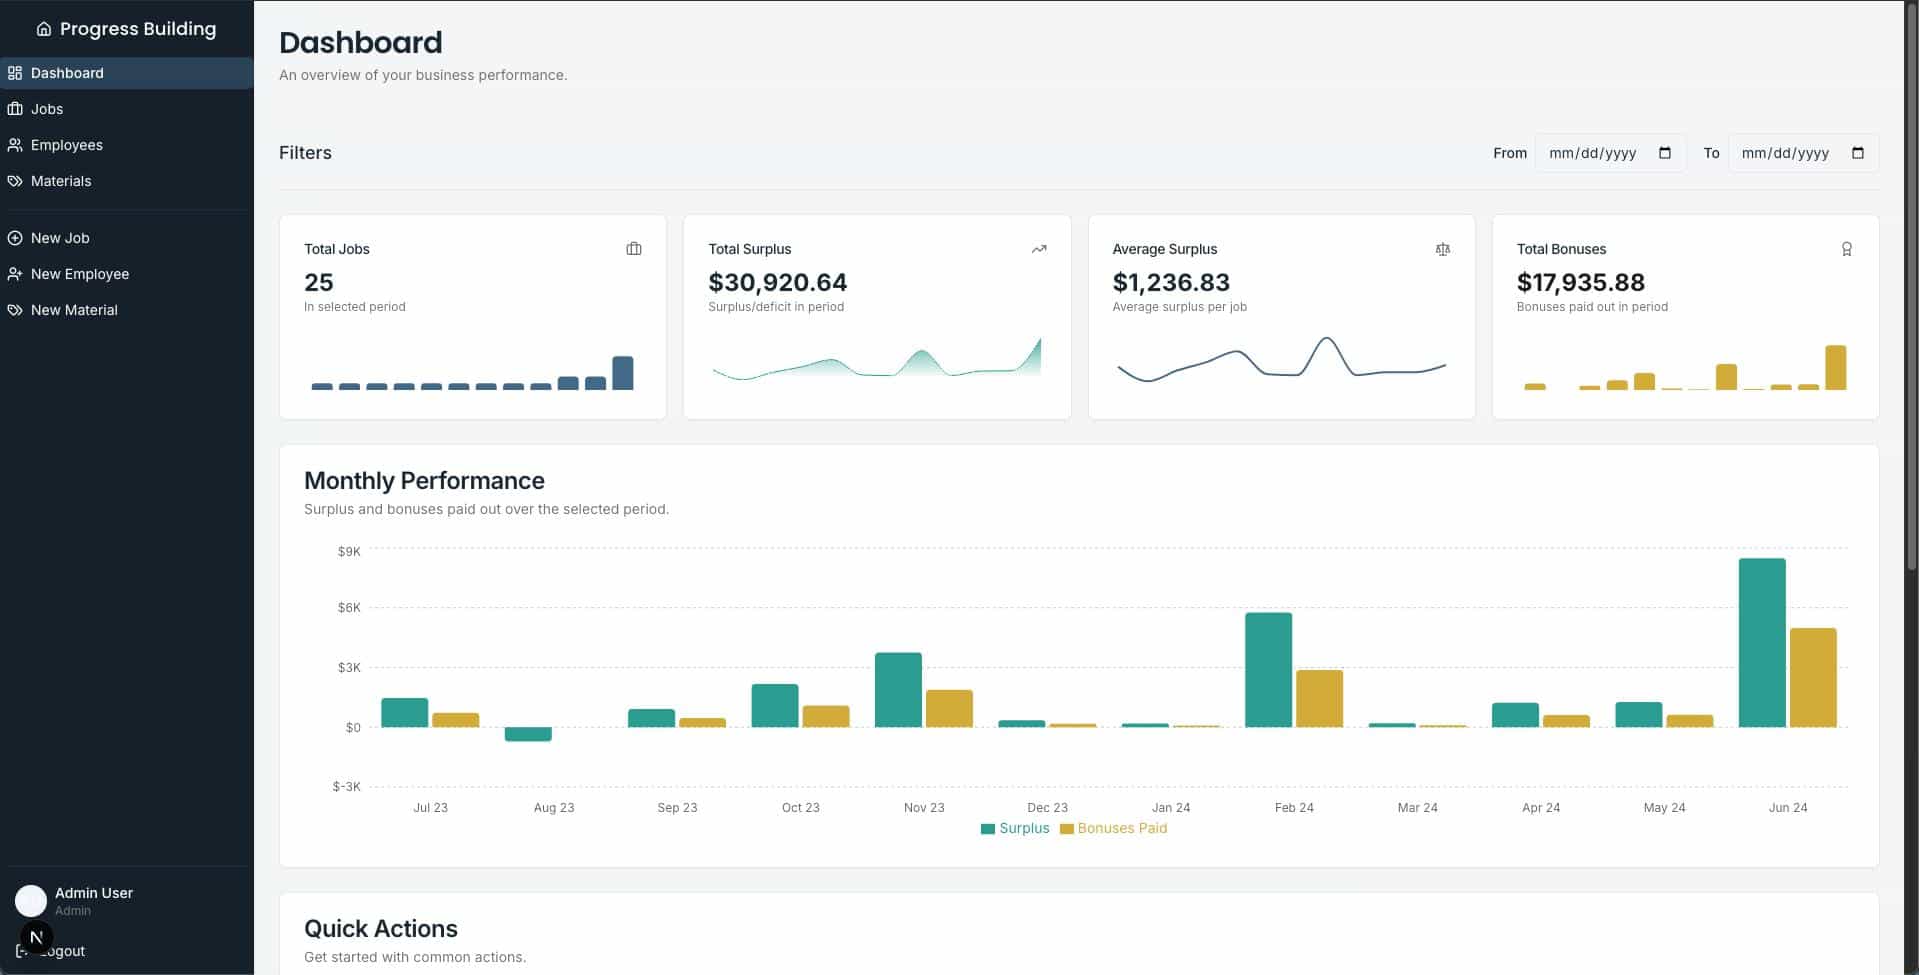Toggle Bonuses Paid series in legend
The width and height of the screenshot is (1919, 975).
point(1113,828)
